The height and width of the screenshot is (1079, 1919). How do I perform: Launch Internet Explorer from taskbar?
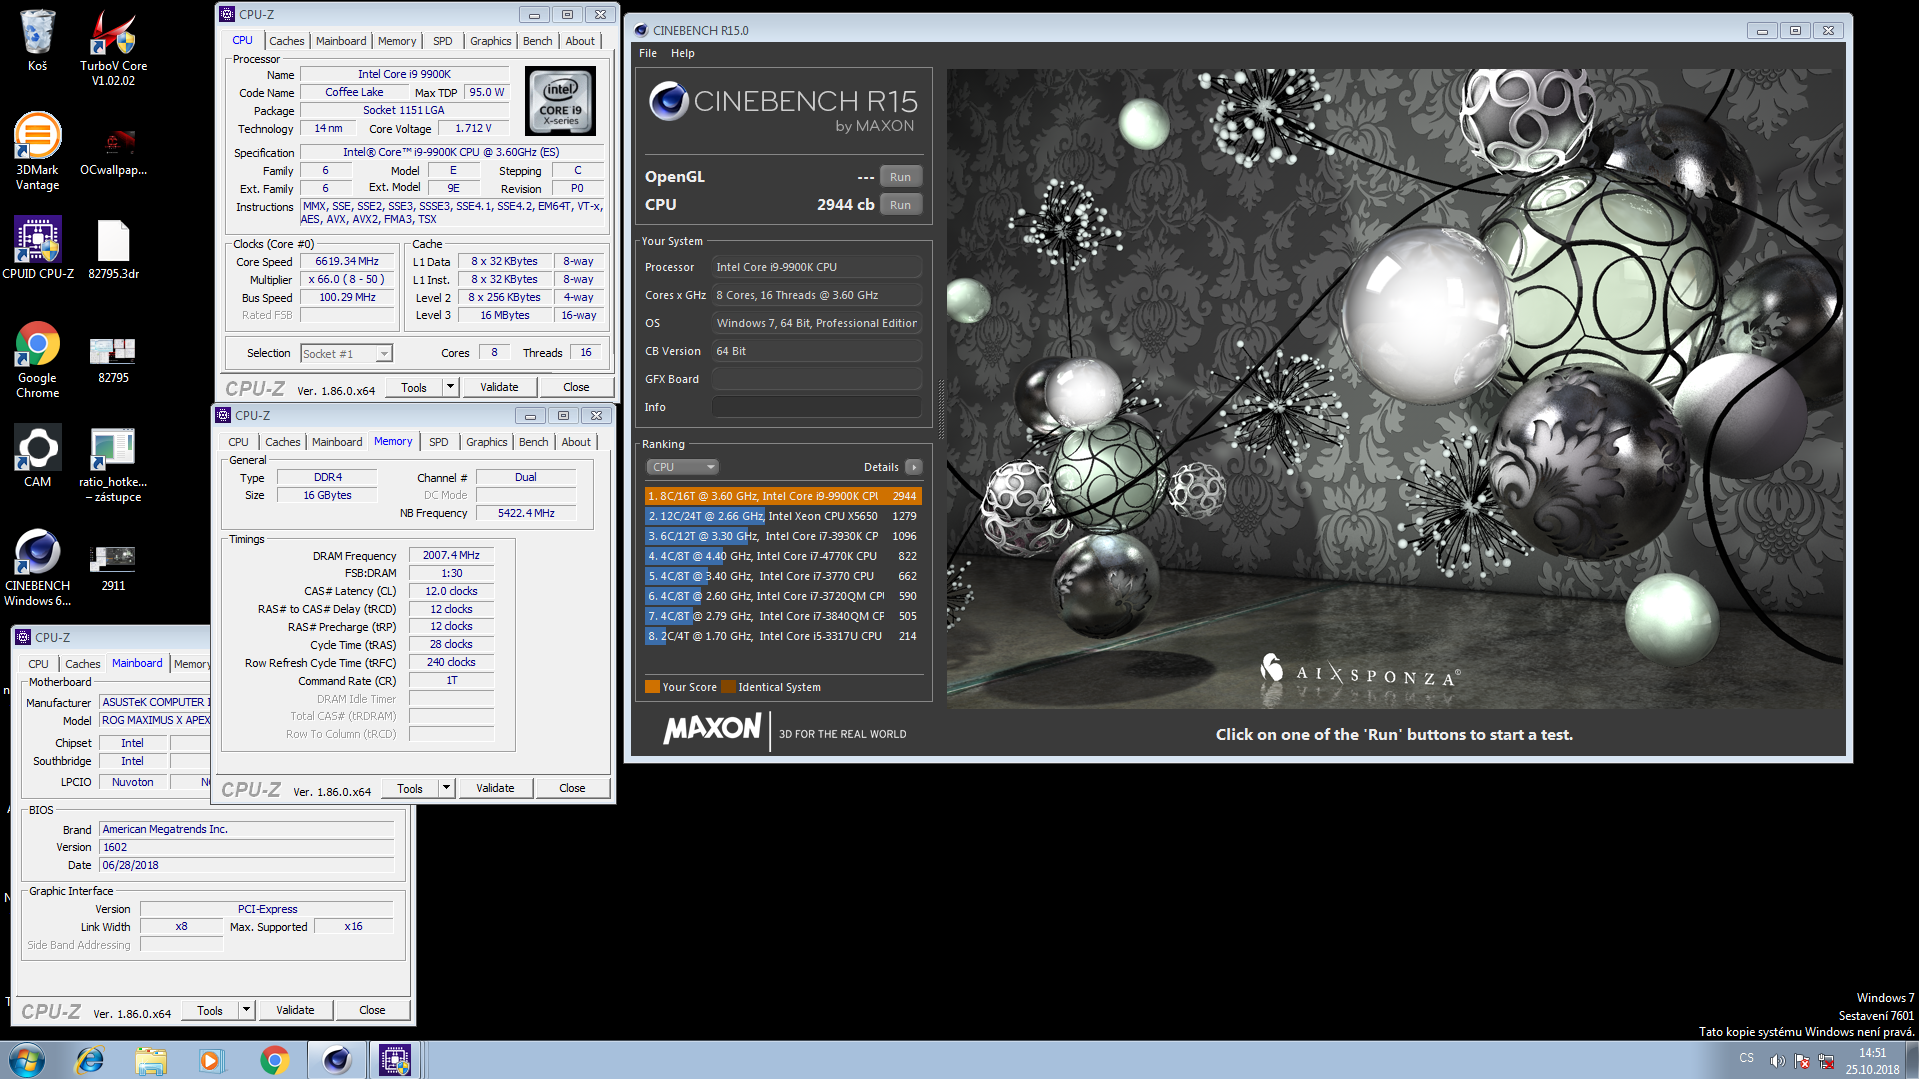coord(90,1060)
